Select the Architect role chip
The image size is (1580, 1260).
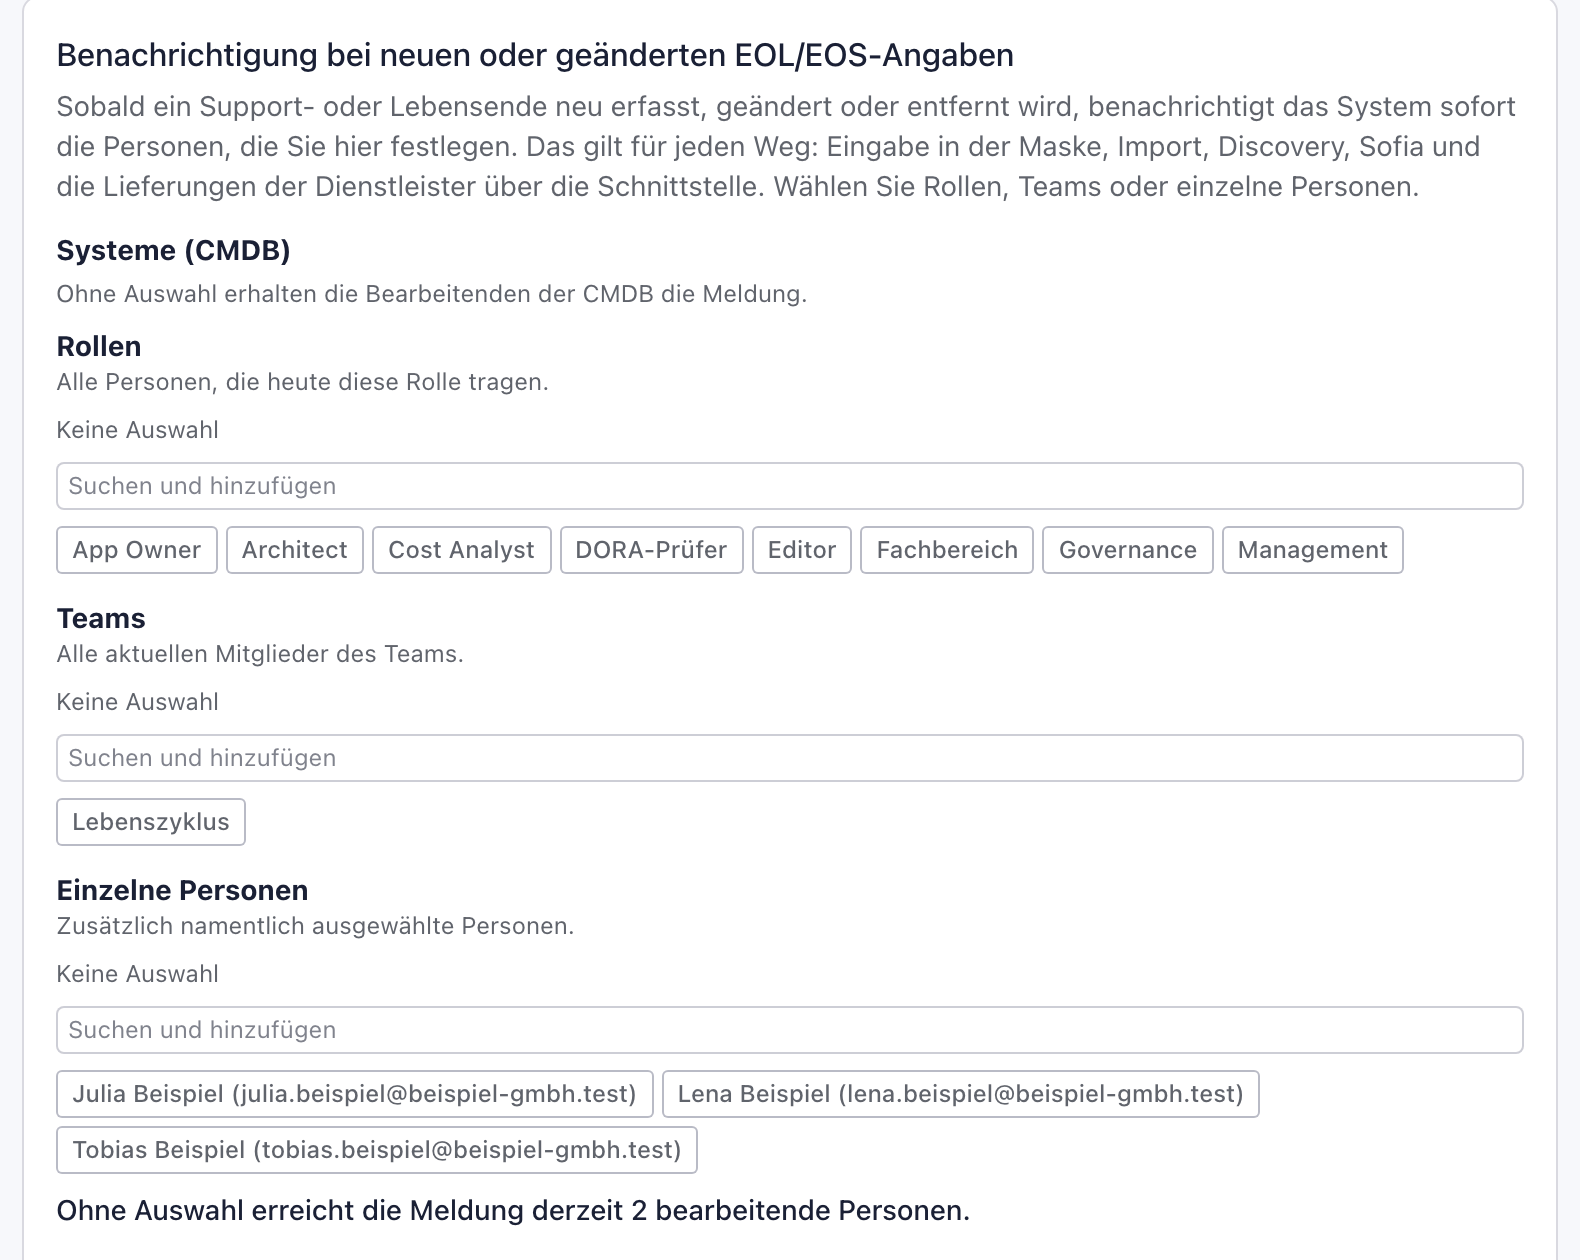[295, 550]
